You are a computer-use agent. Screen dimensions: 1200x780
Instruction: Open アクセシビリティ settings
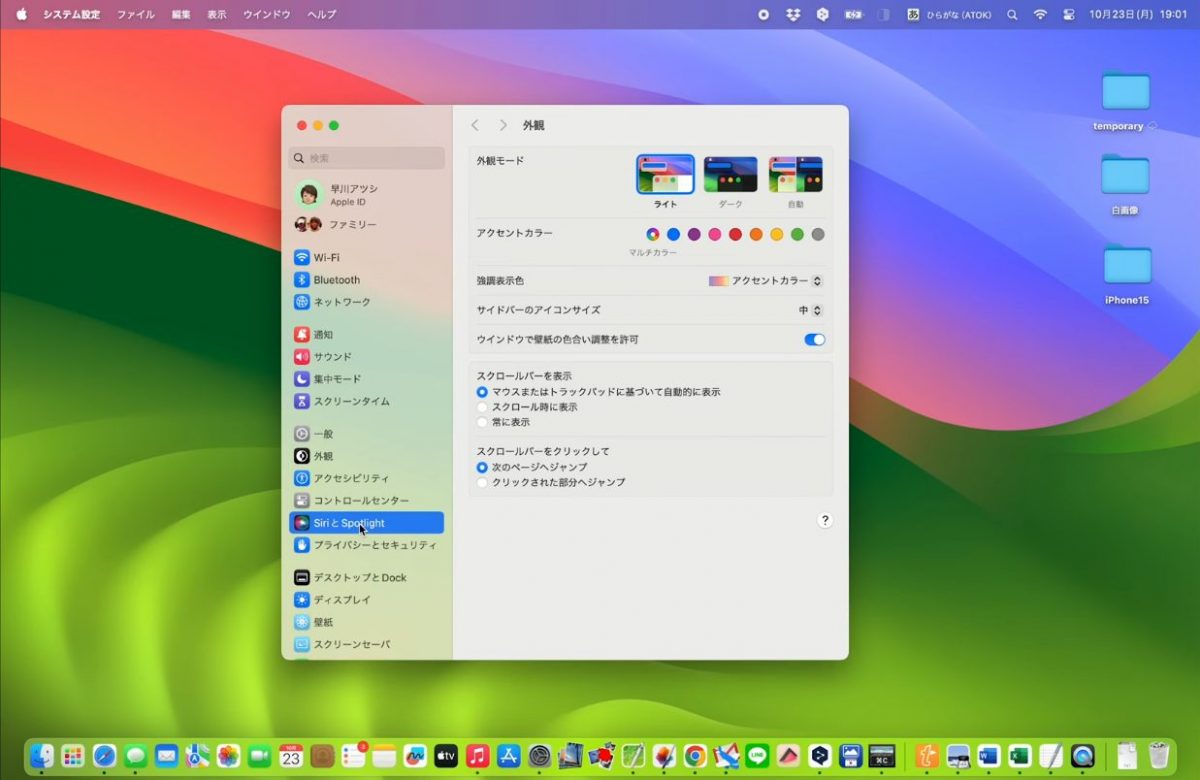coord(366,478)
